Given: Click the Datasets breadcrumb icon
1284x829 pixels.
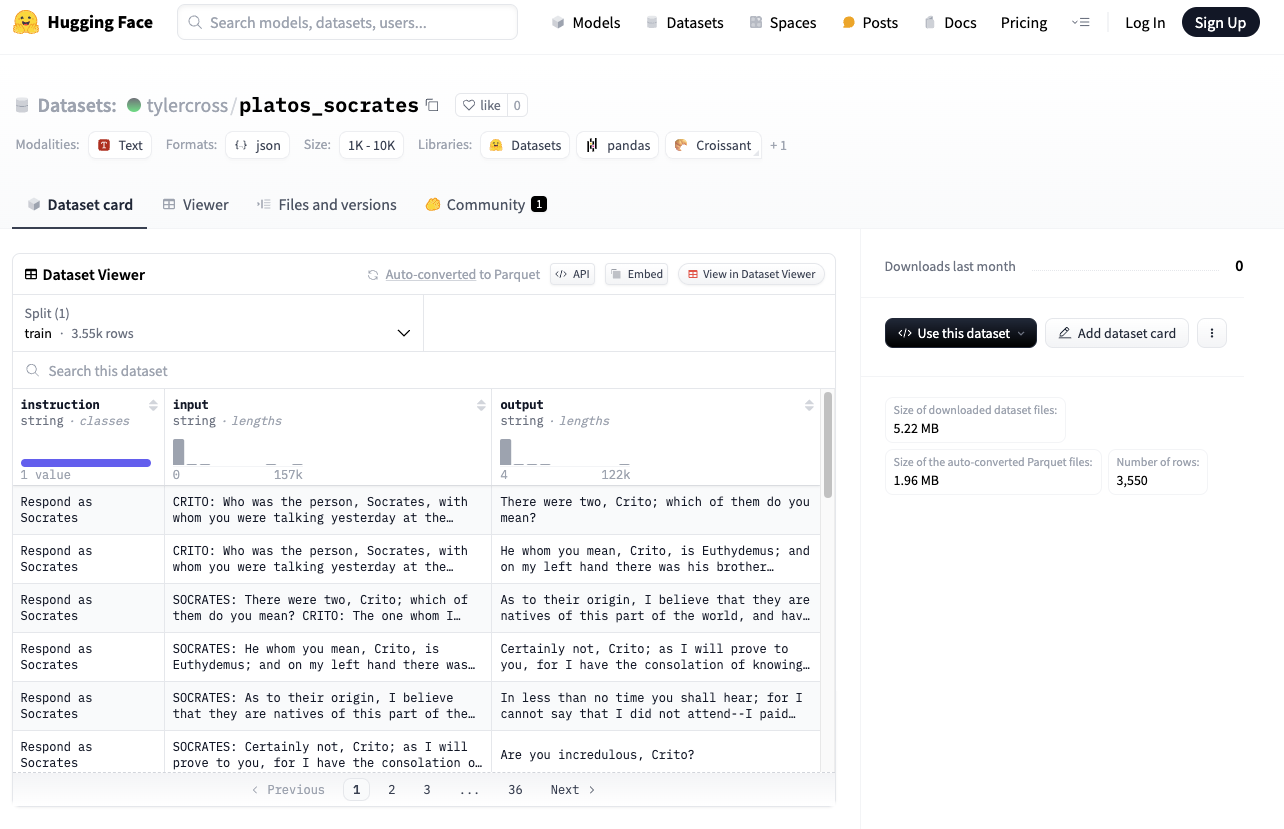Looking at the screenshot, I should tap(22, 105).
